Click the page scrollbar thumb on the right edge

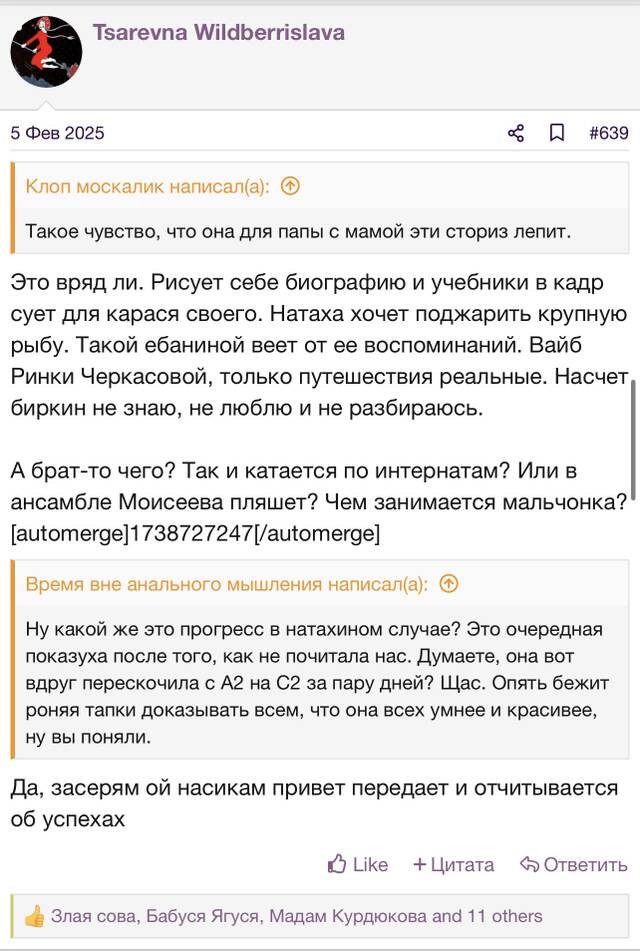pyautogui.click(x=634, y=440)
